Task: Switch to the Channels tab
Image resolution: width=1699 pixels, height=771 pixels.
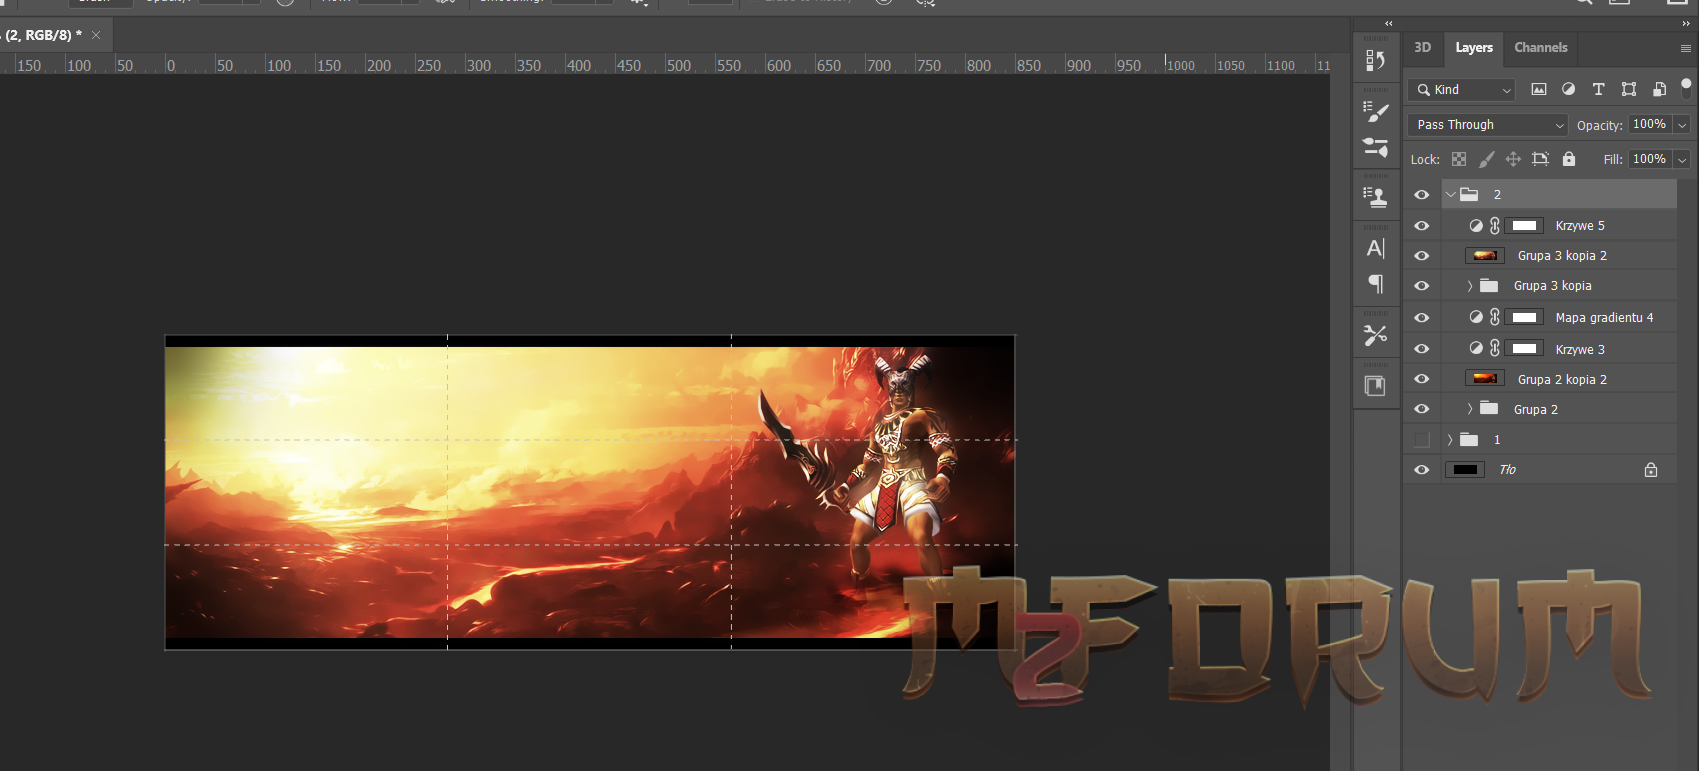Action: 1540,47
